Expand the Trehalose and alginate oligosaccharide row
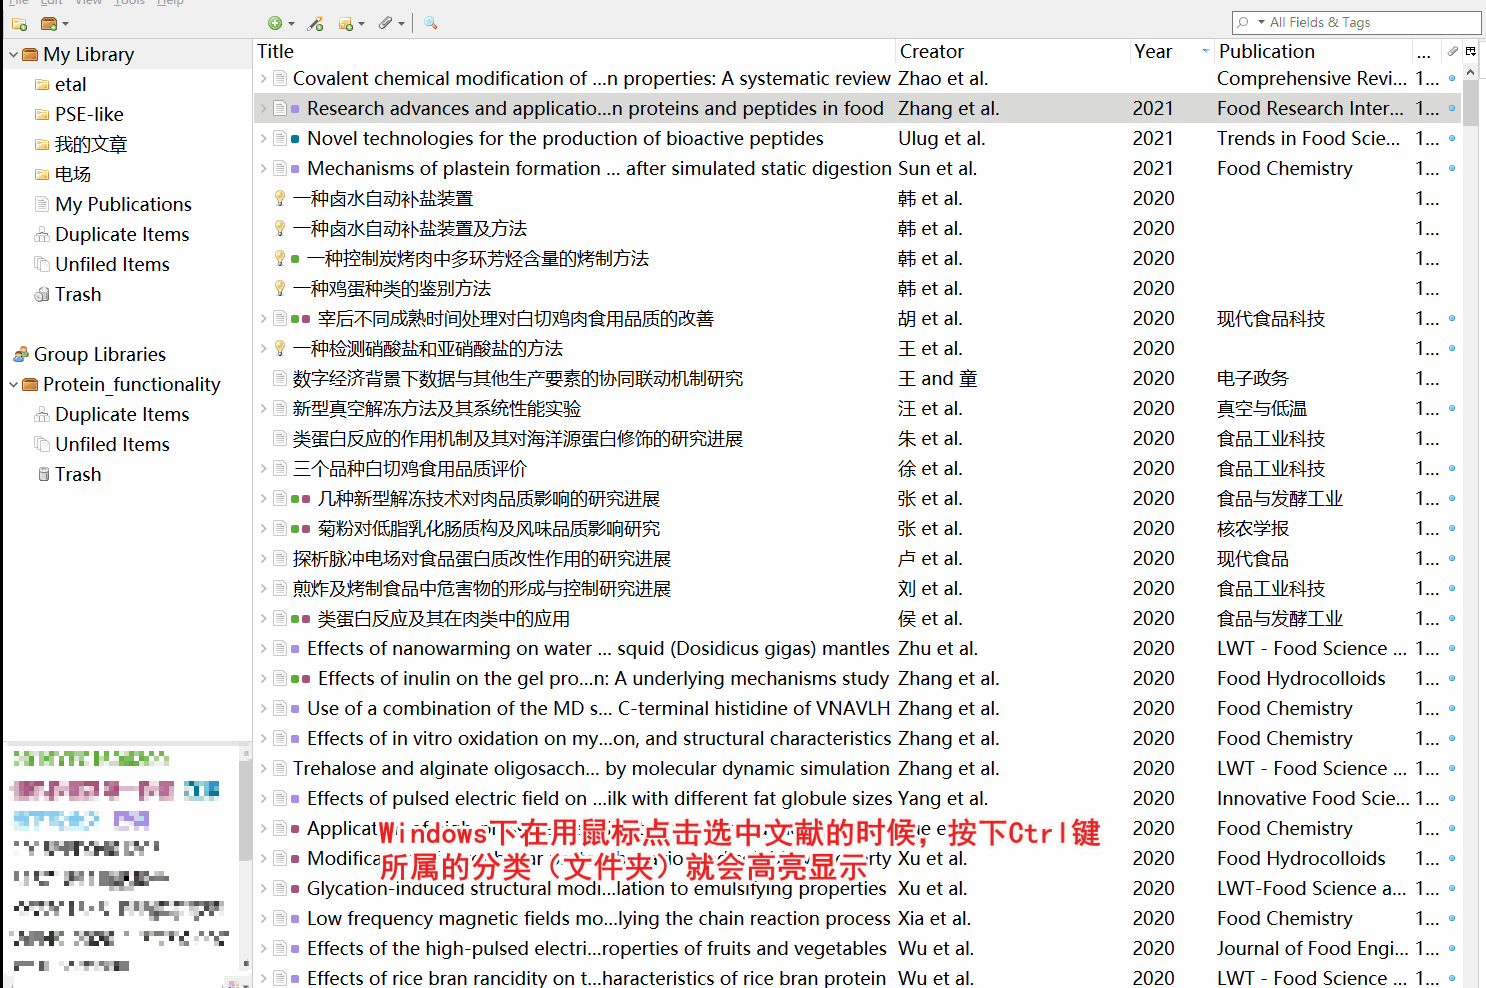 coord(263,768)
